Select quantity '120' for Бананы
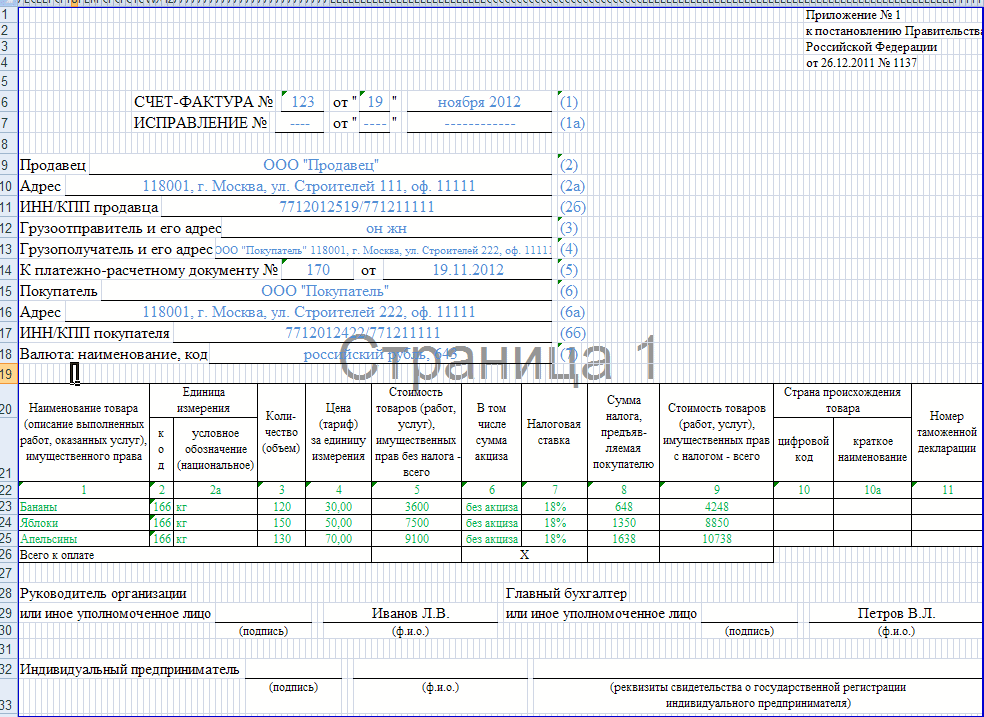The image size is (984, 717). (282, 506)
